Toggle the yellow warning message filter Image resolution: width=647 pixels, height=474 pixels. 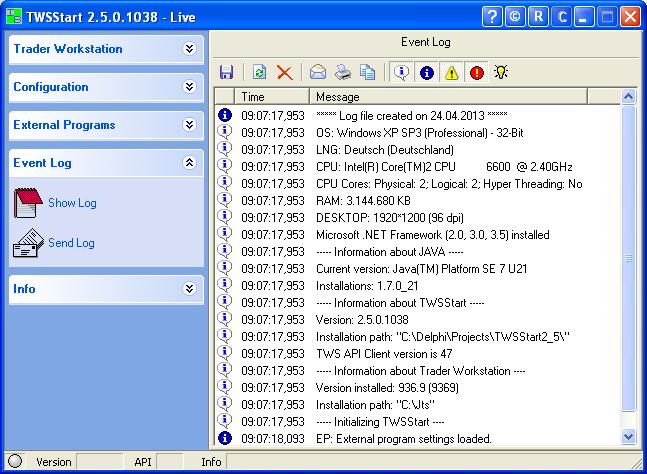click(451, 72)
